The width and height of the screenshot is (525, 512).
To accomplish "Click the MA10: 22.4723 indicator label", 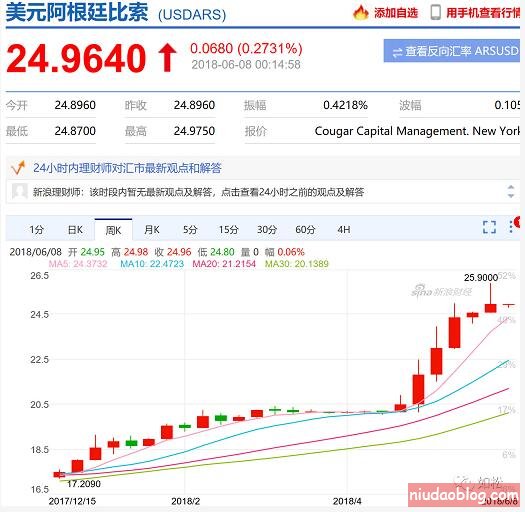I will [x=152, y=264].
